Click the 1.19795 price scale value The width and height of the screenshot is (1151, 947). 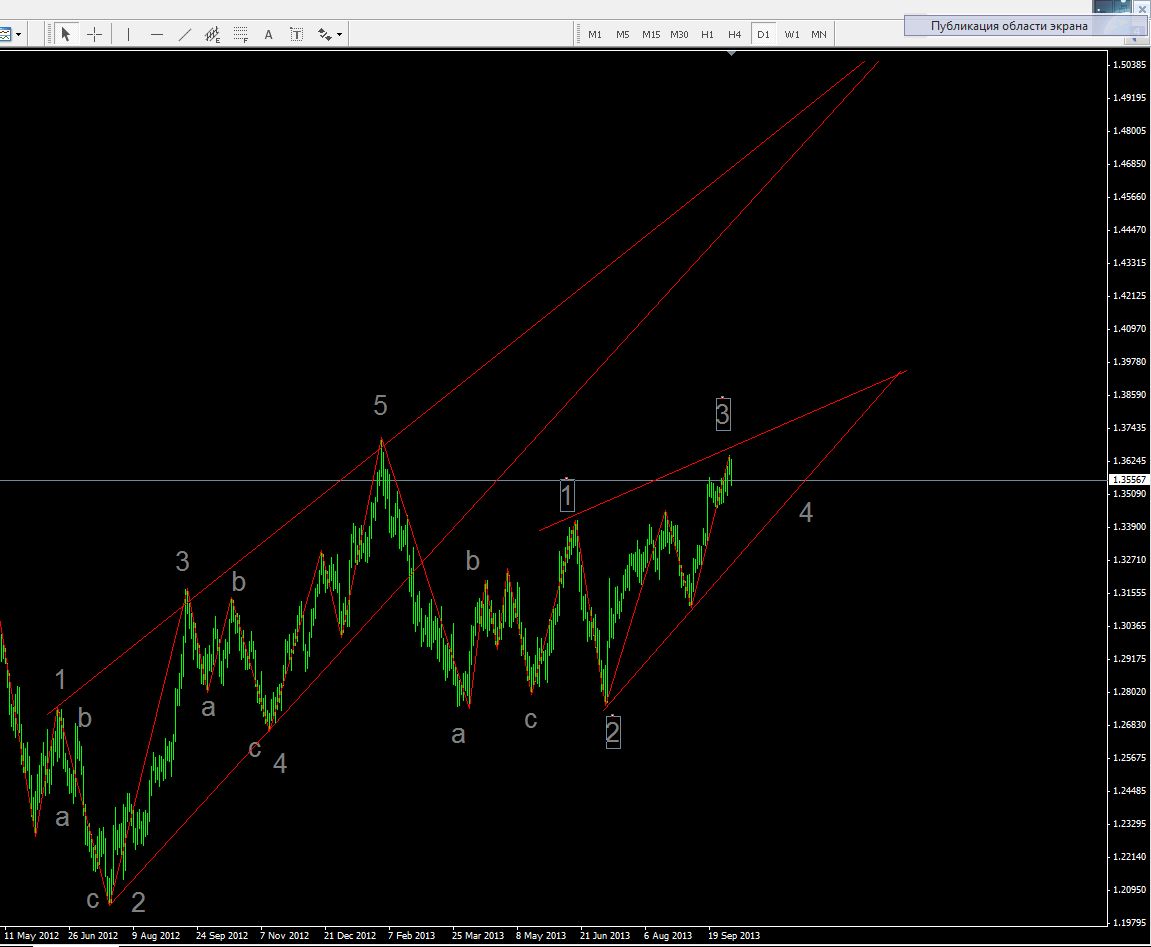(x=1129, y=922)
